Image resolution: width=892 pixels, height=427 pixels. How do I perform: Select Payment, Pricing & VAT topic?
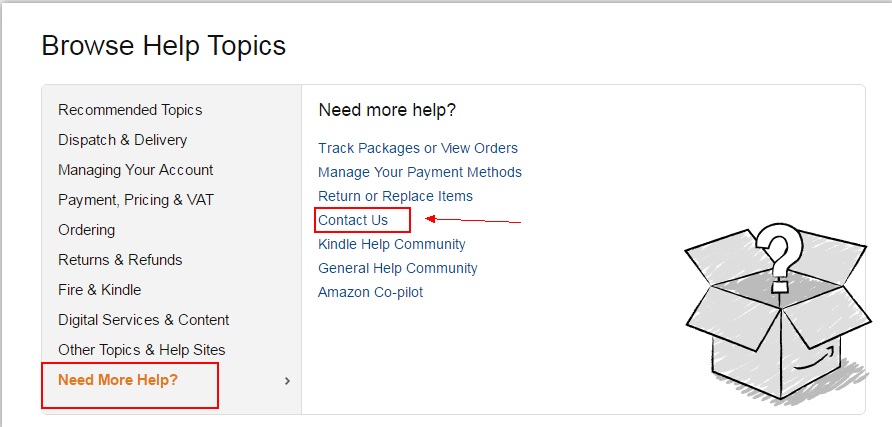[x=136, y=200]
